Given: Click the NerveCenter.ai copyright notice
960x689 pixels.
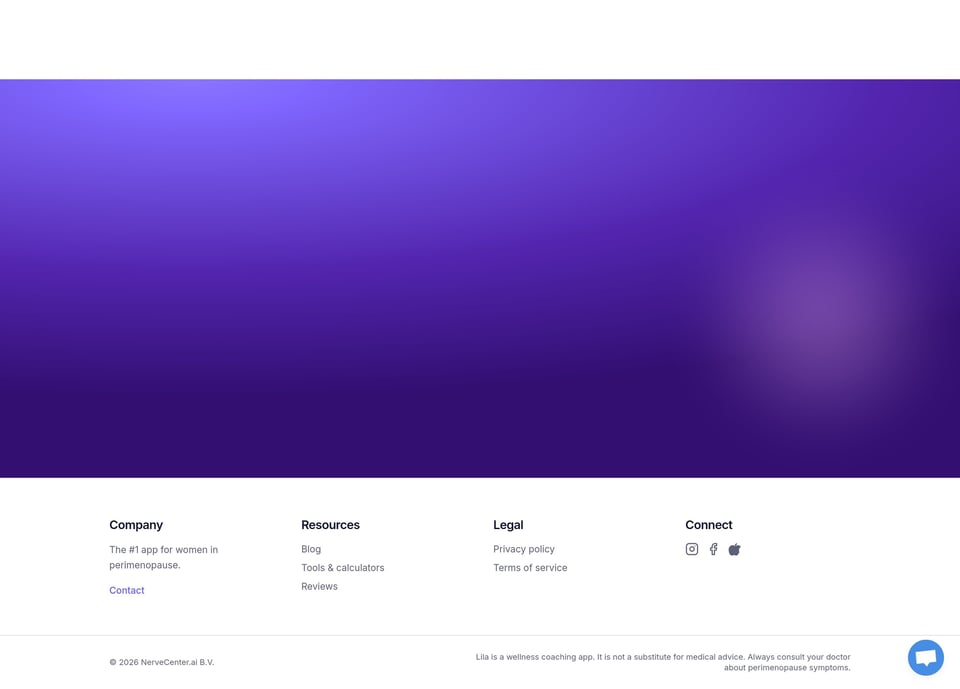Looking at the screenshot, I should [x=162, y=662].
